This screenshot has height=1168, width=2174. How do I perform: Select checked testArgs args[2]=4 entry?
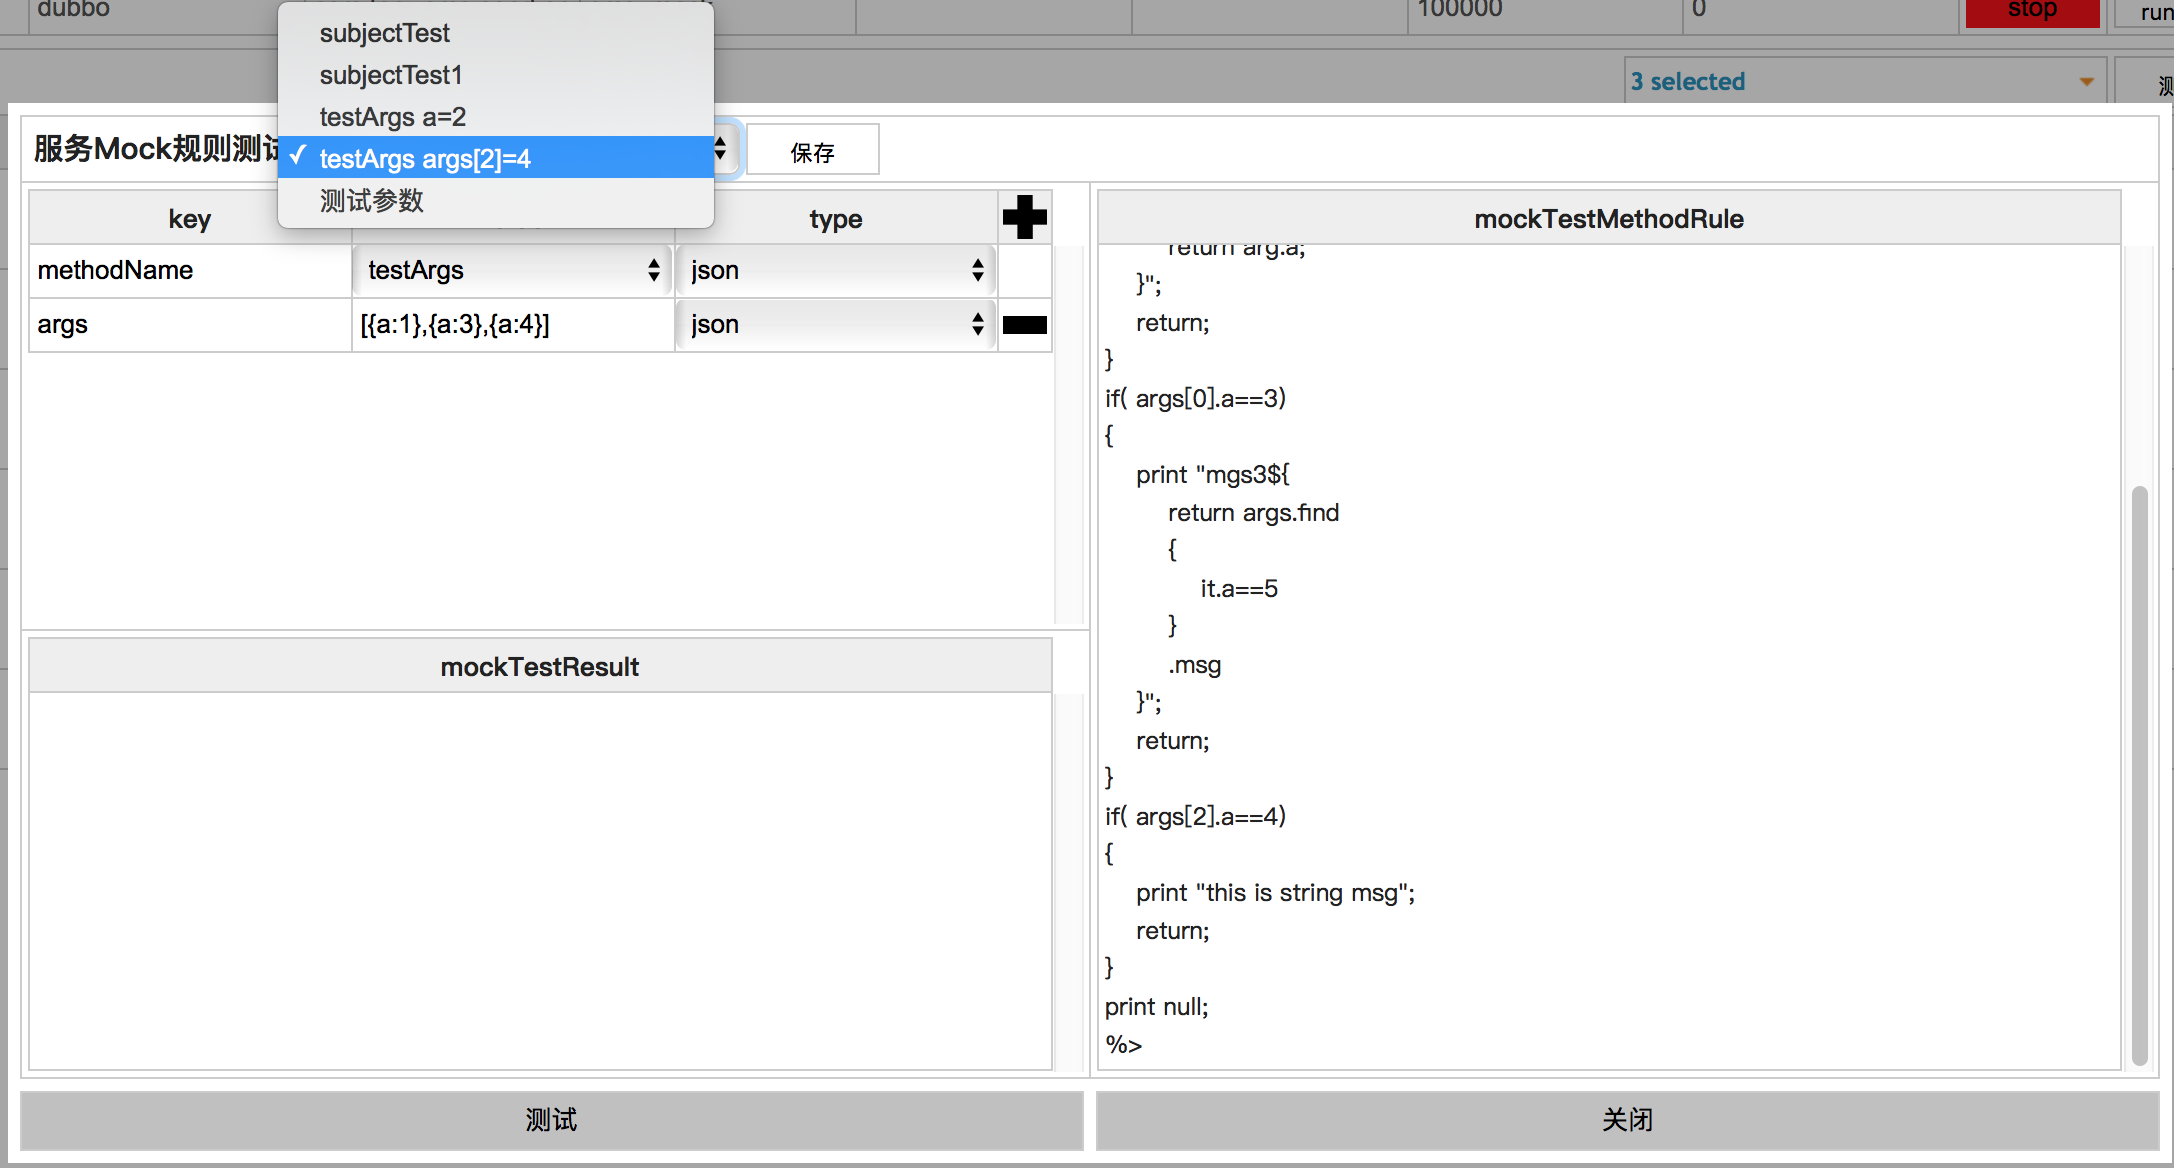(x=424, y=159)
